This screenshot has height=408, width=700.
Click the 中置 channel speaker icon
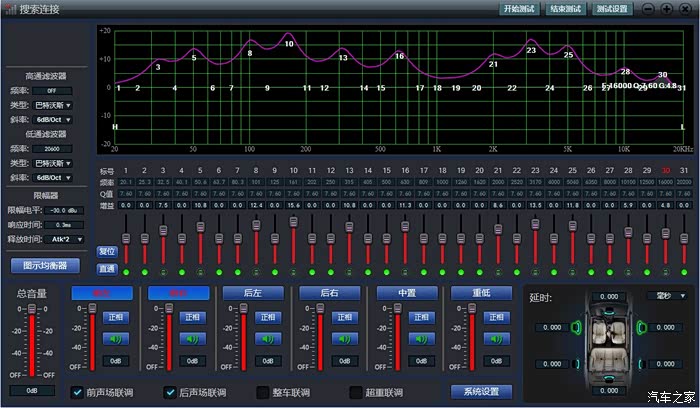(x=420, y=339)
